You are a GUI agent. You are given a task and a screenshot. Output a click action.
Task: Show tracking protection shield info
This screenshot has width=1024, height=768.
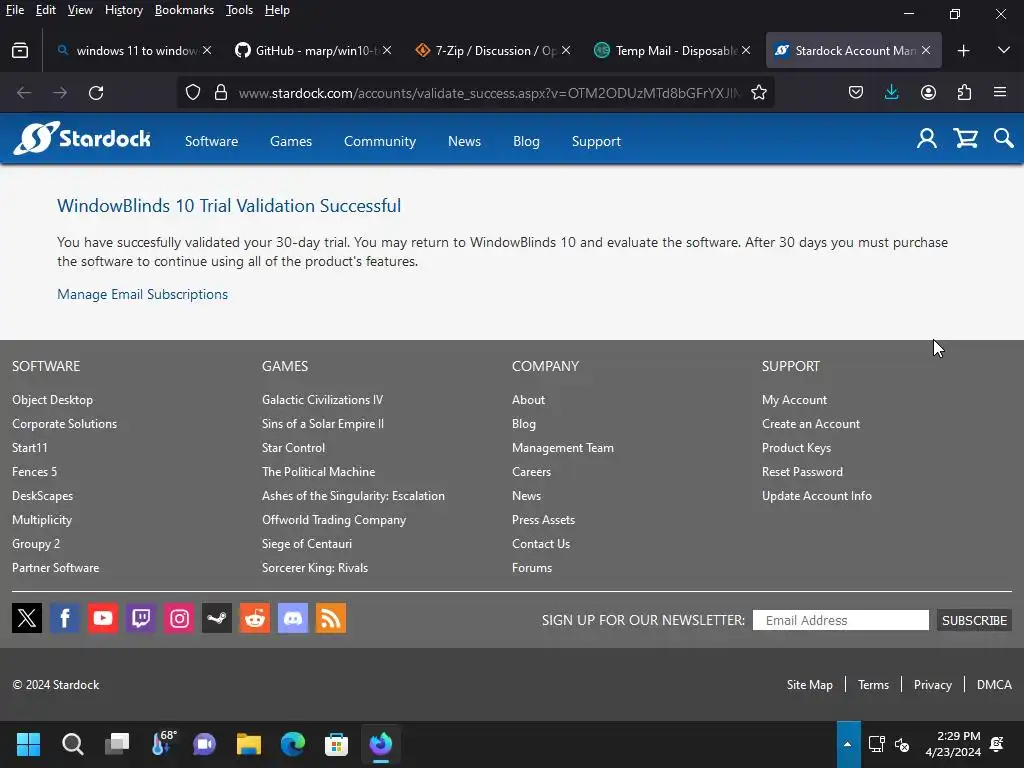coord(193,93)
